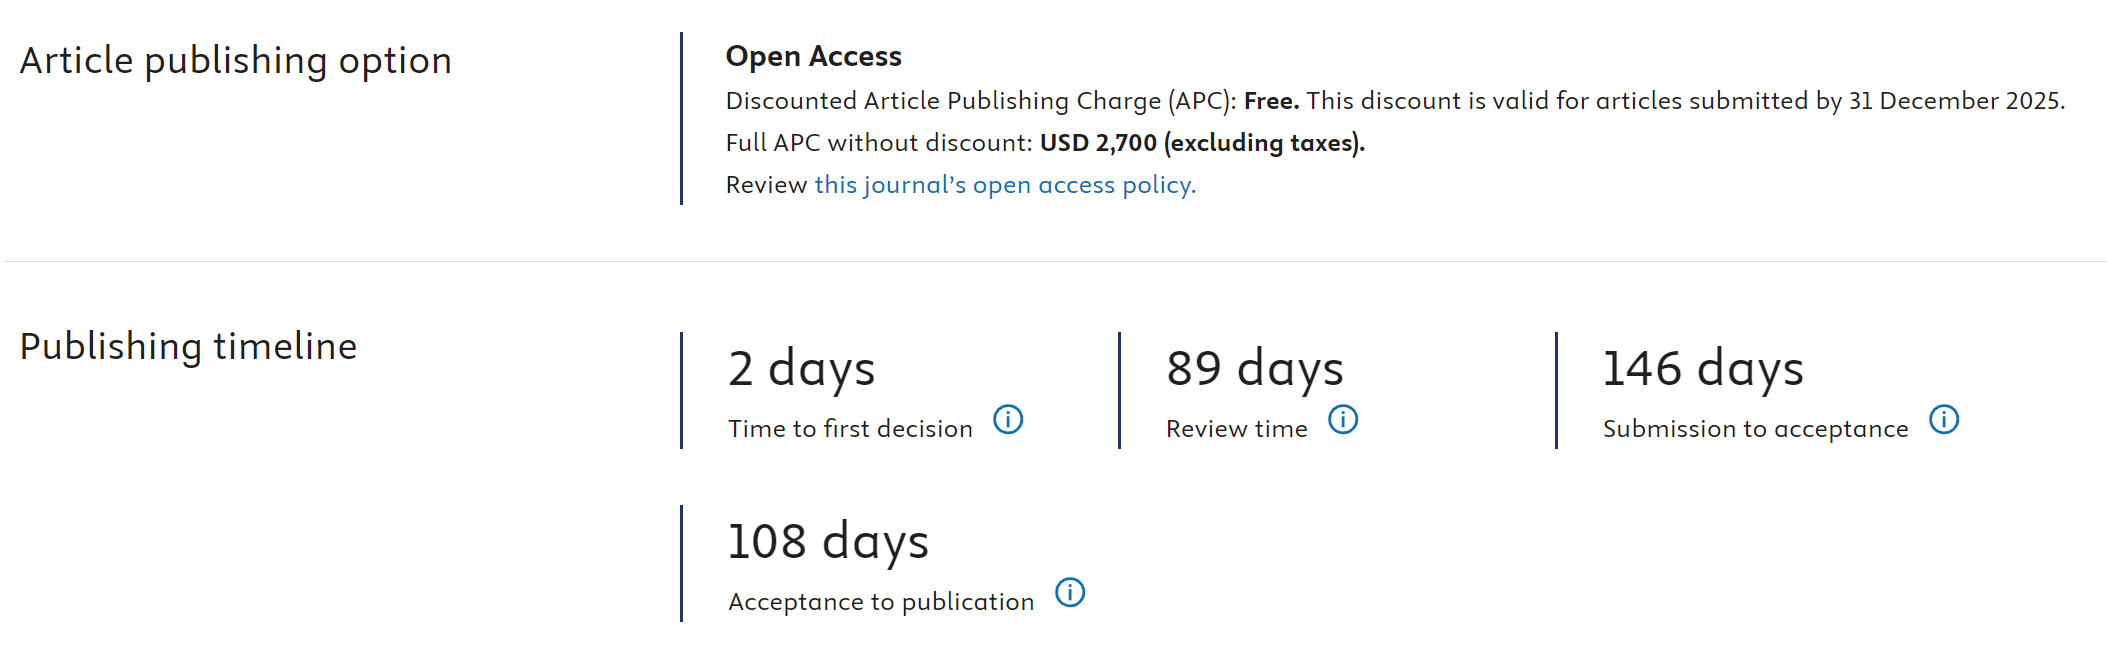Click the USD 2,700 (excluding taxes) text

point(1202,143)
